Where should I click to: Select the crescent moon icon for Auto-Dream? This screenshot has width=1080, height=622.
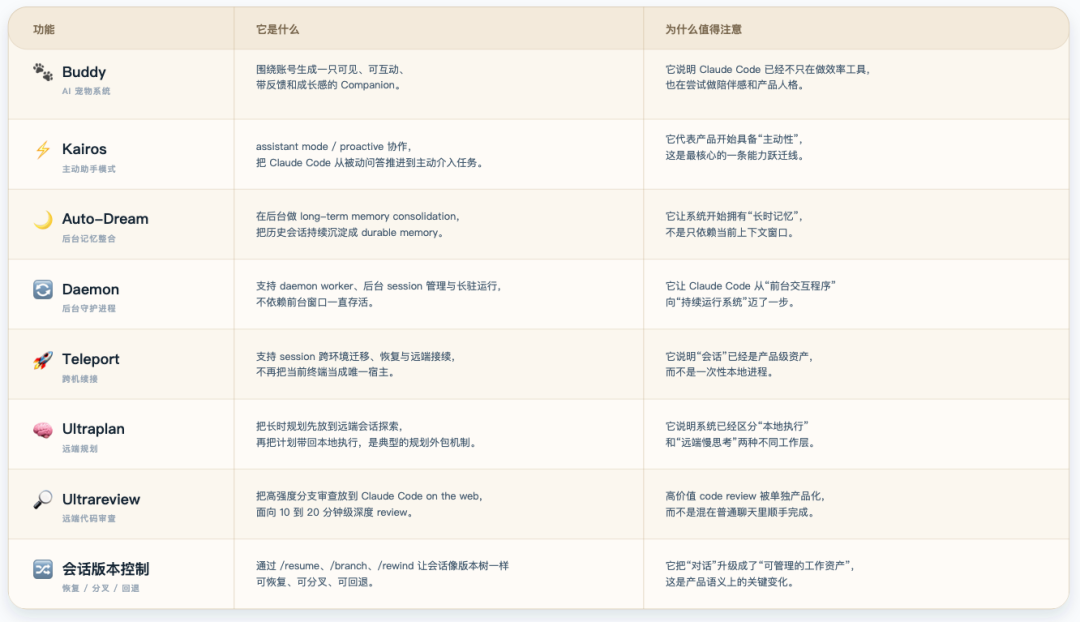click(43, 219)
